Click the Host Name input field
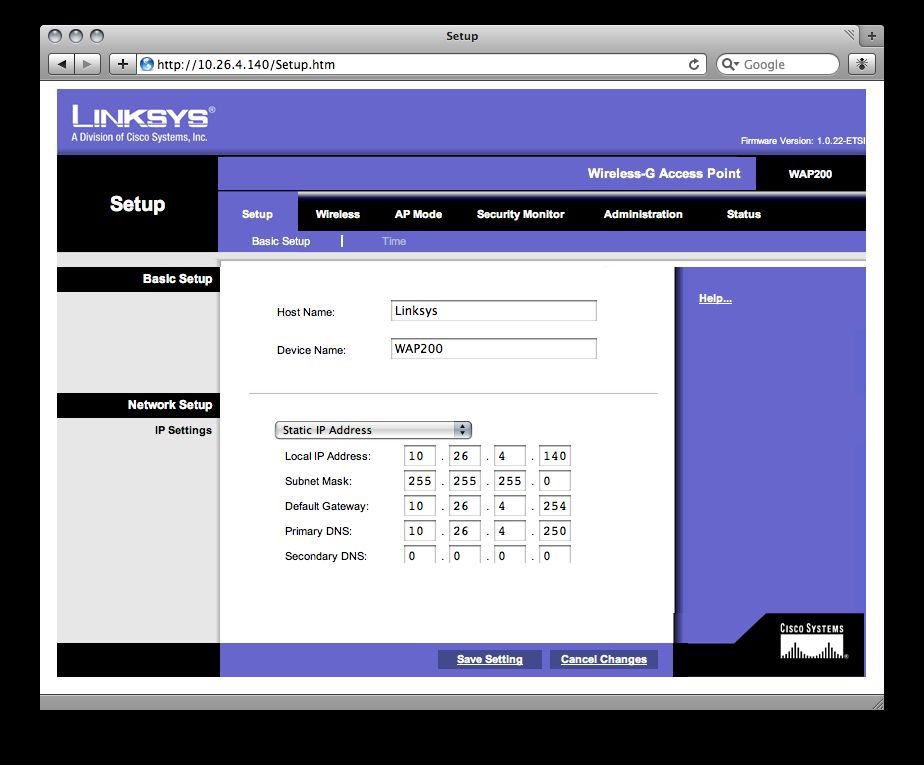This screenshot has height=765, width=924. (x=494, y=311)
